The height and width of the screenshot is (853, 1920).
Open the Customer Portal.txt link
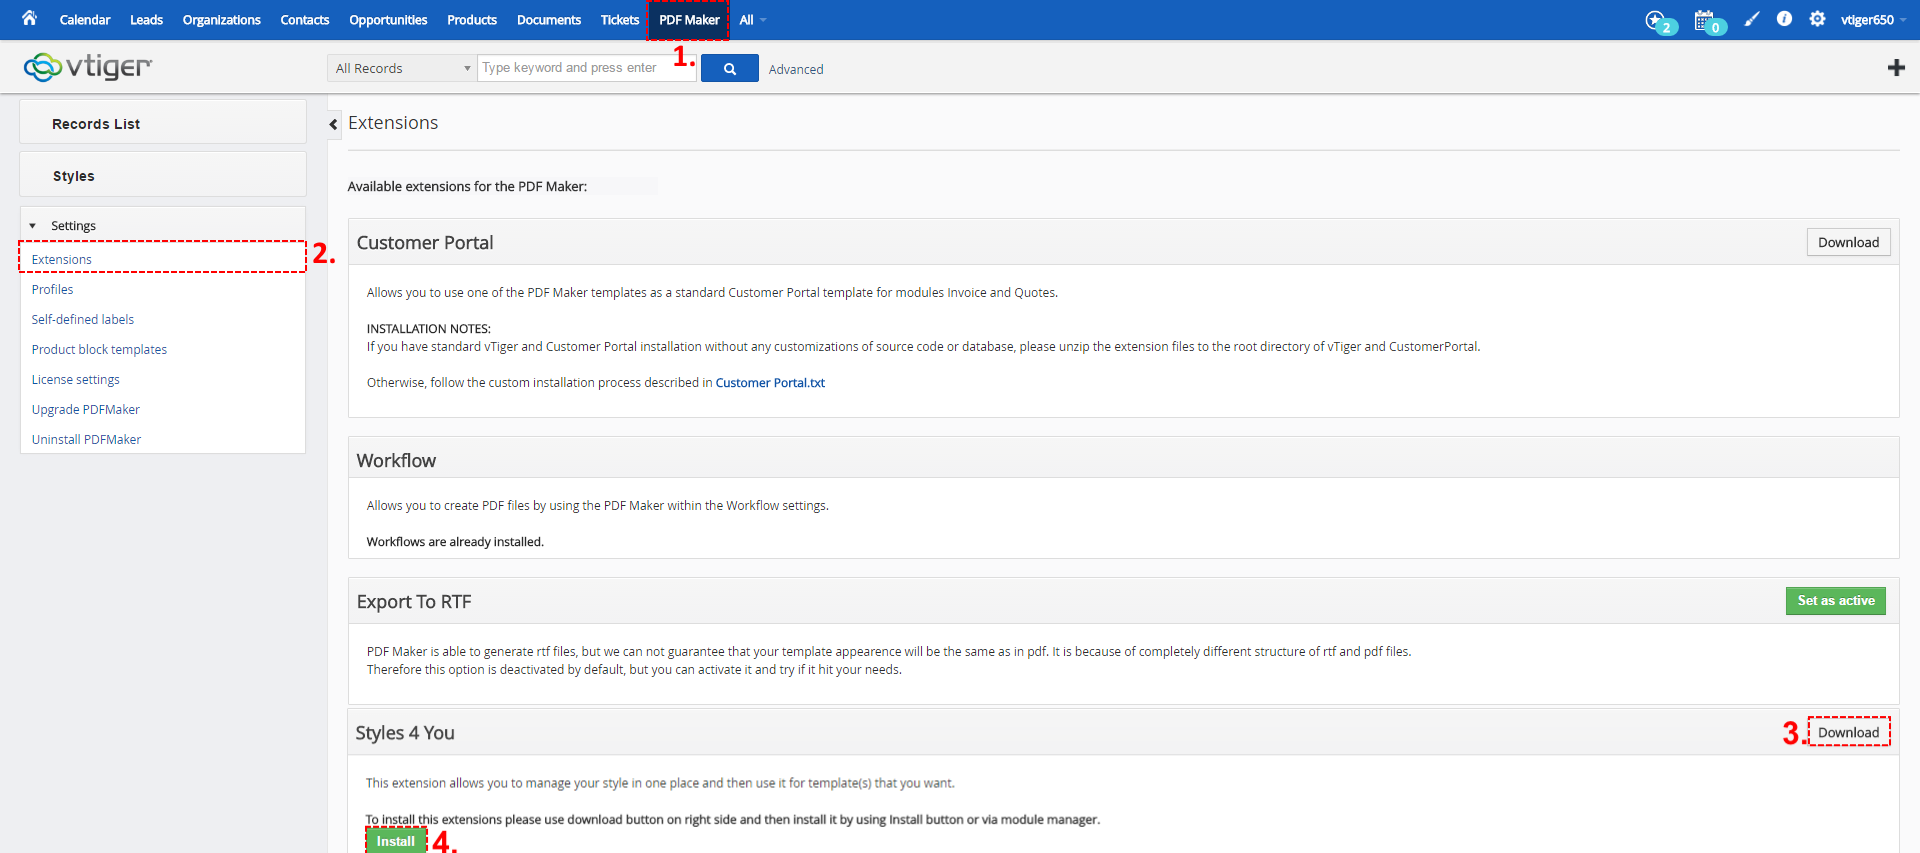(x=770, y=383)
